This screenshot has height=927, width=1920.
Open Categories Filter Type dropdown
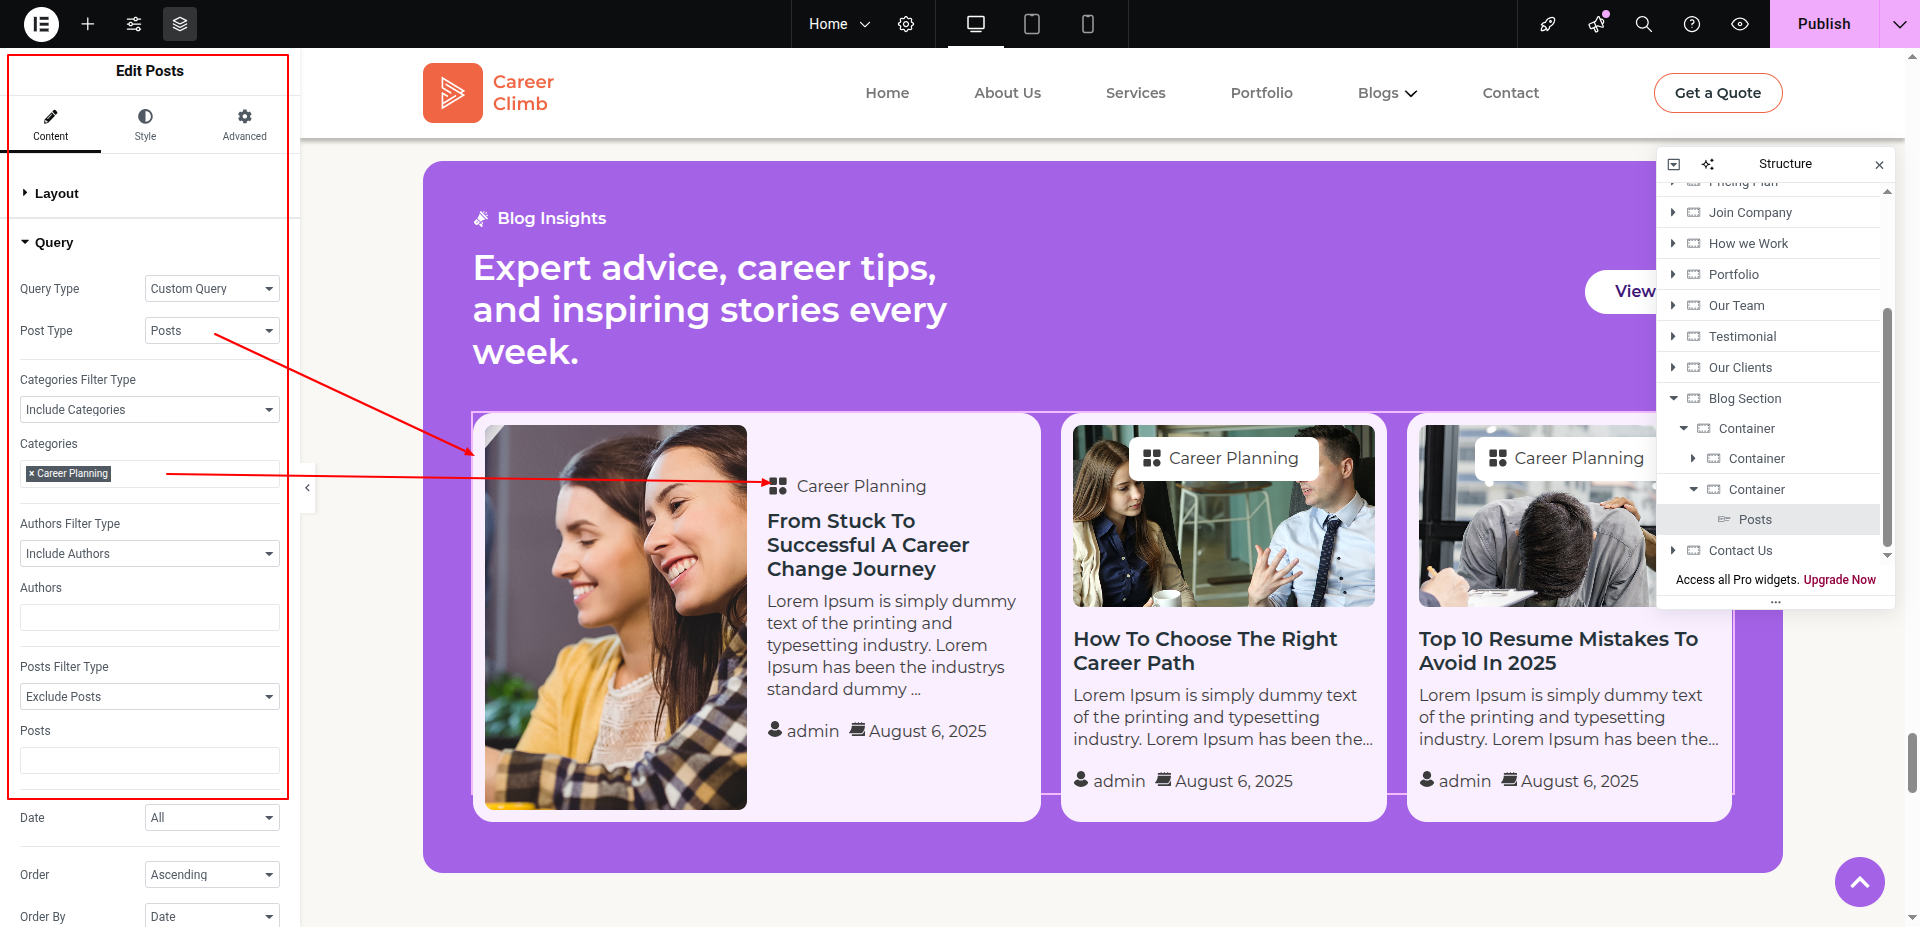click(150, 410)
